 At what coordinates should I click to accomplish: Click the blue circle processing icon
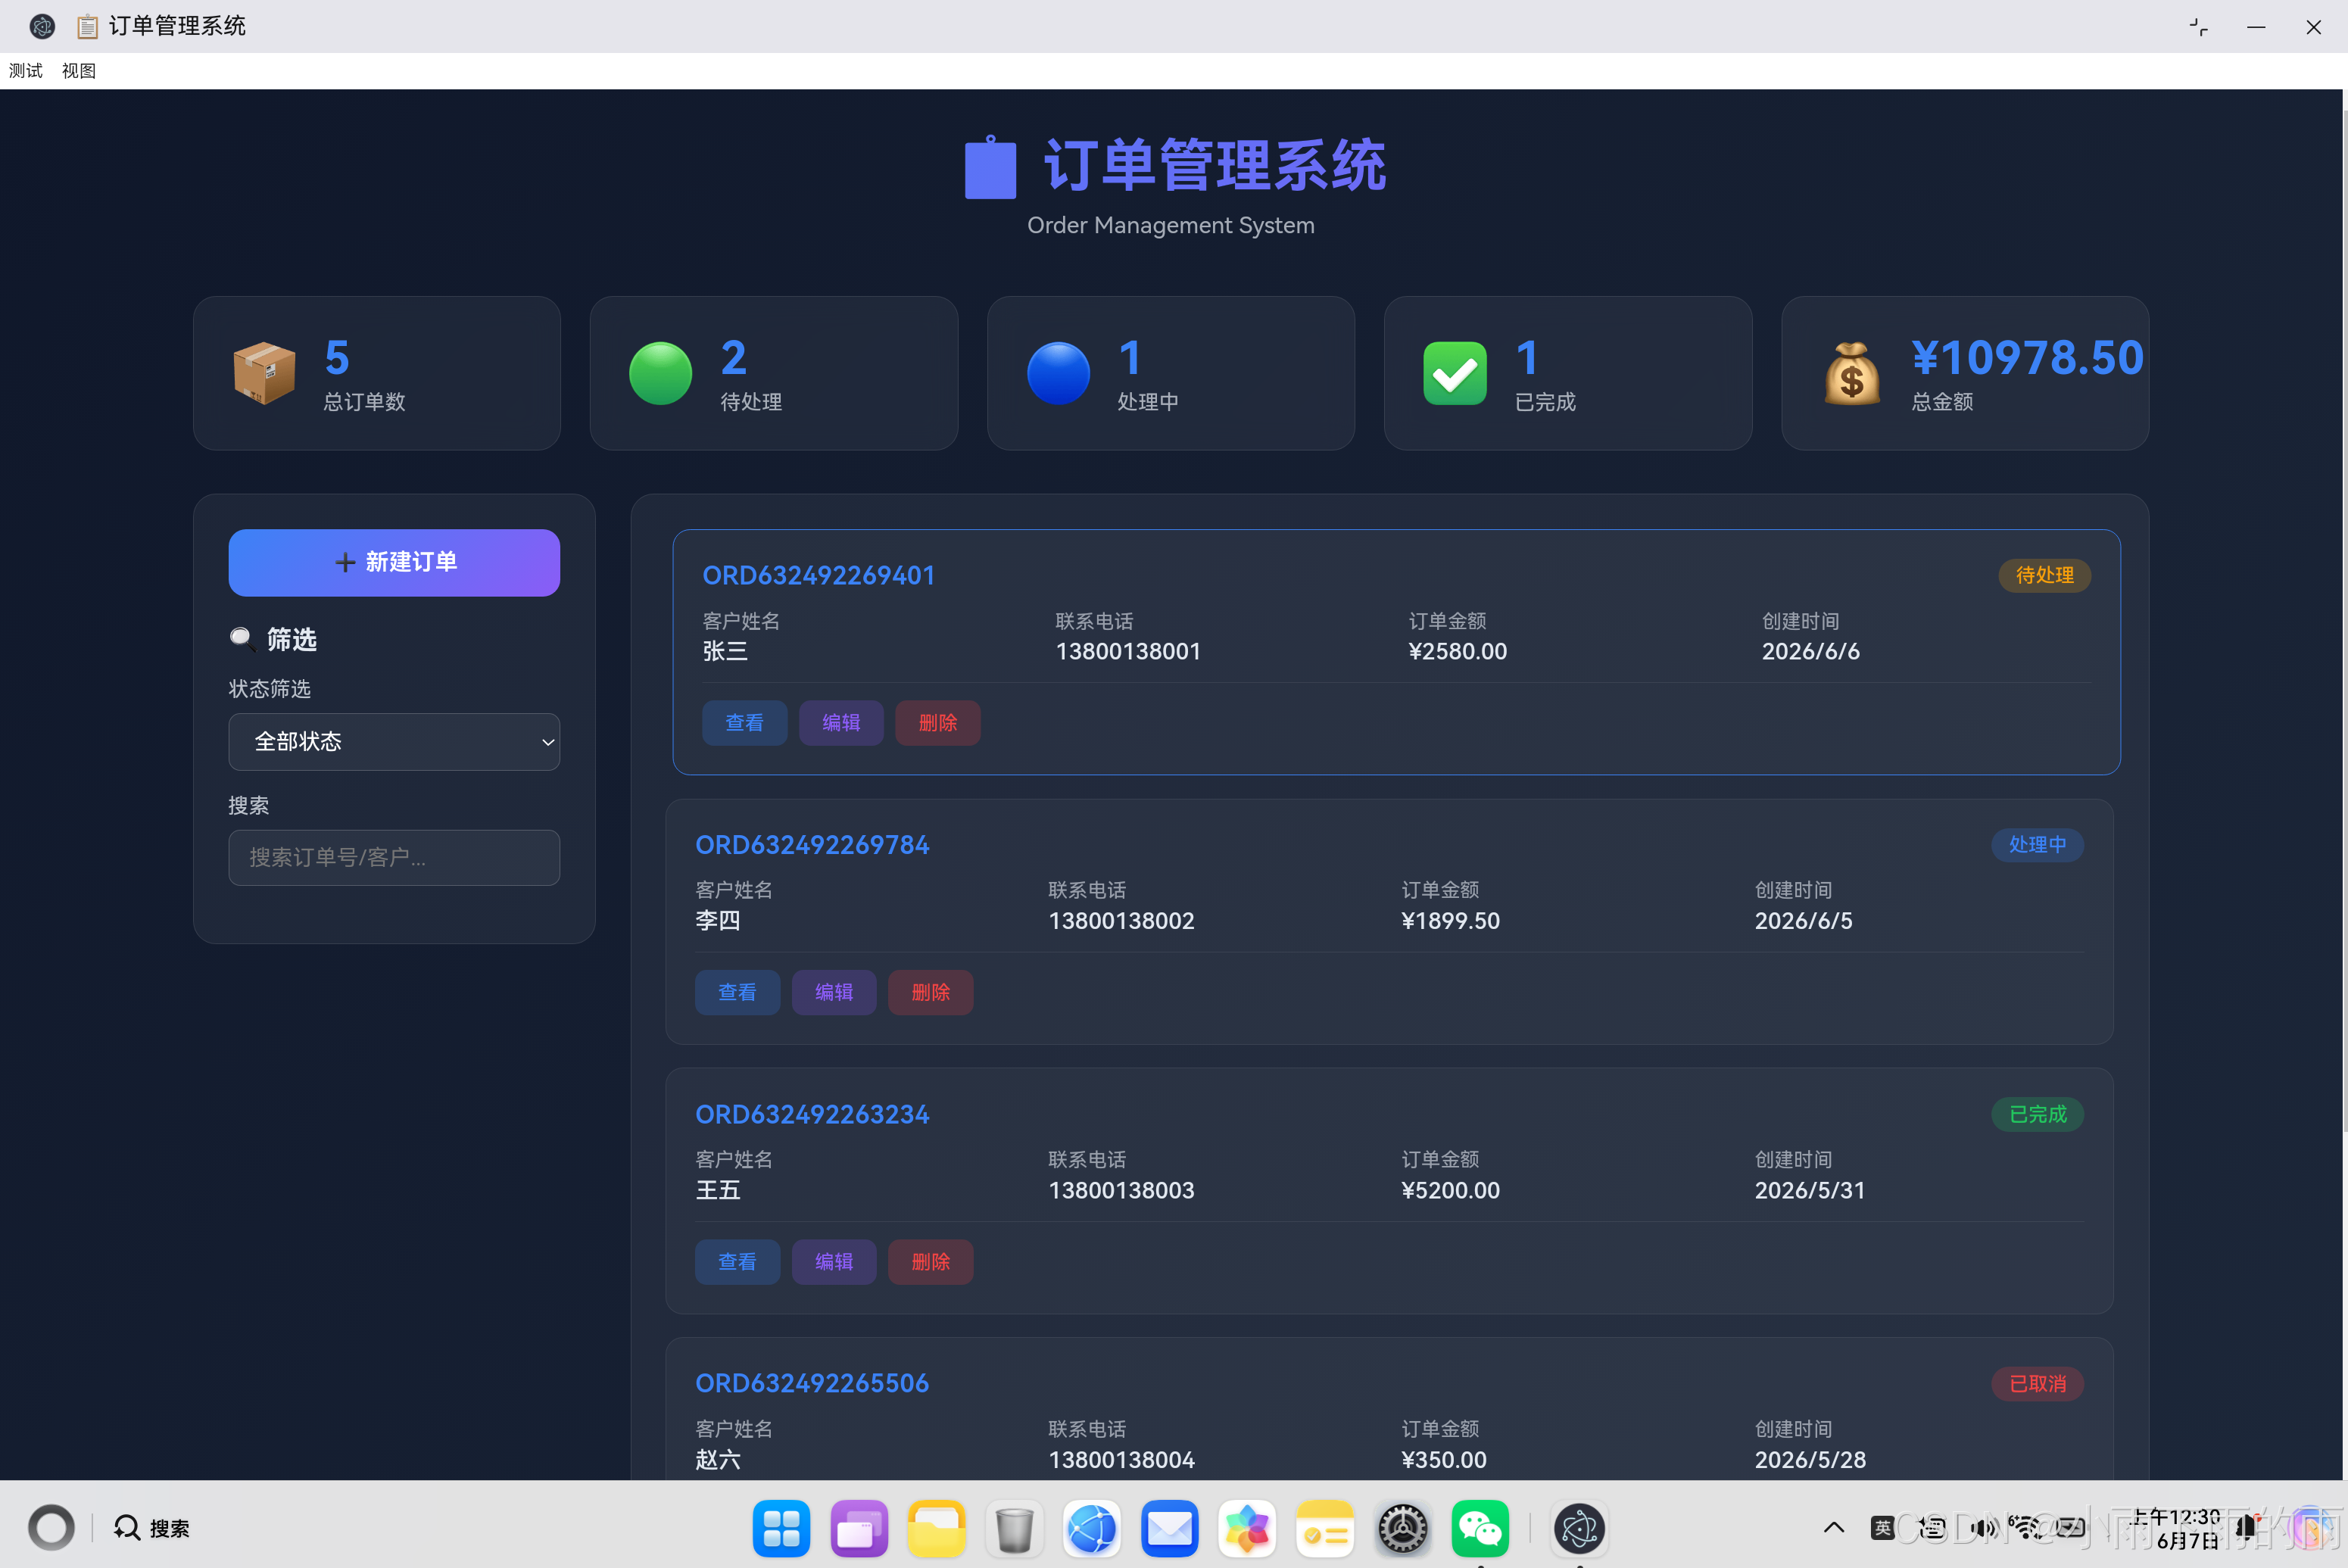pos(1058,373)
